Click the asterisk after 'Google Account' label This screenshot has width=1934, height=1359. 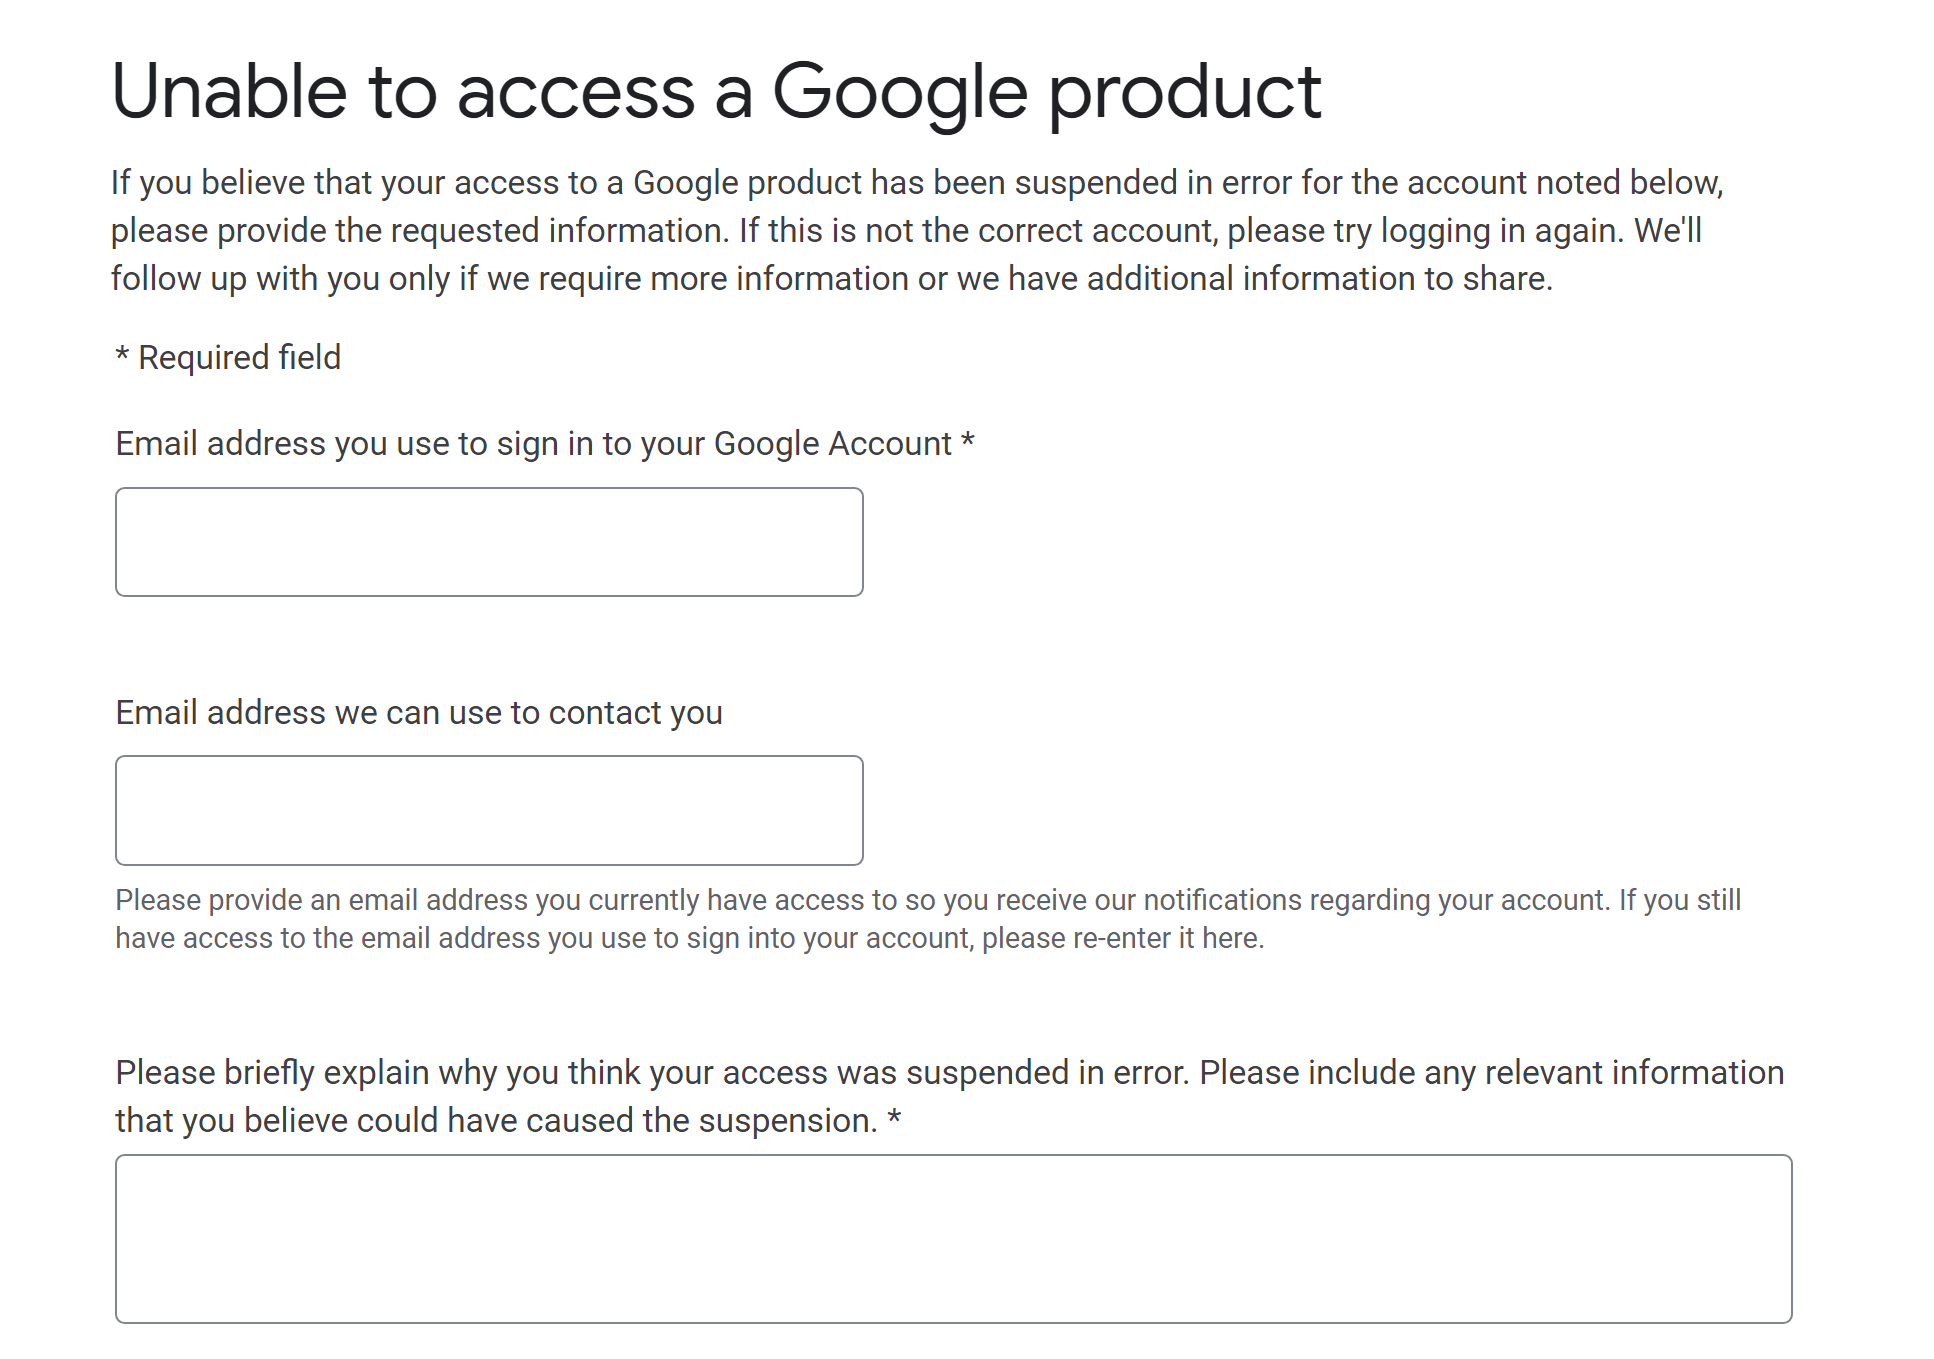click(967, 441)
